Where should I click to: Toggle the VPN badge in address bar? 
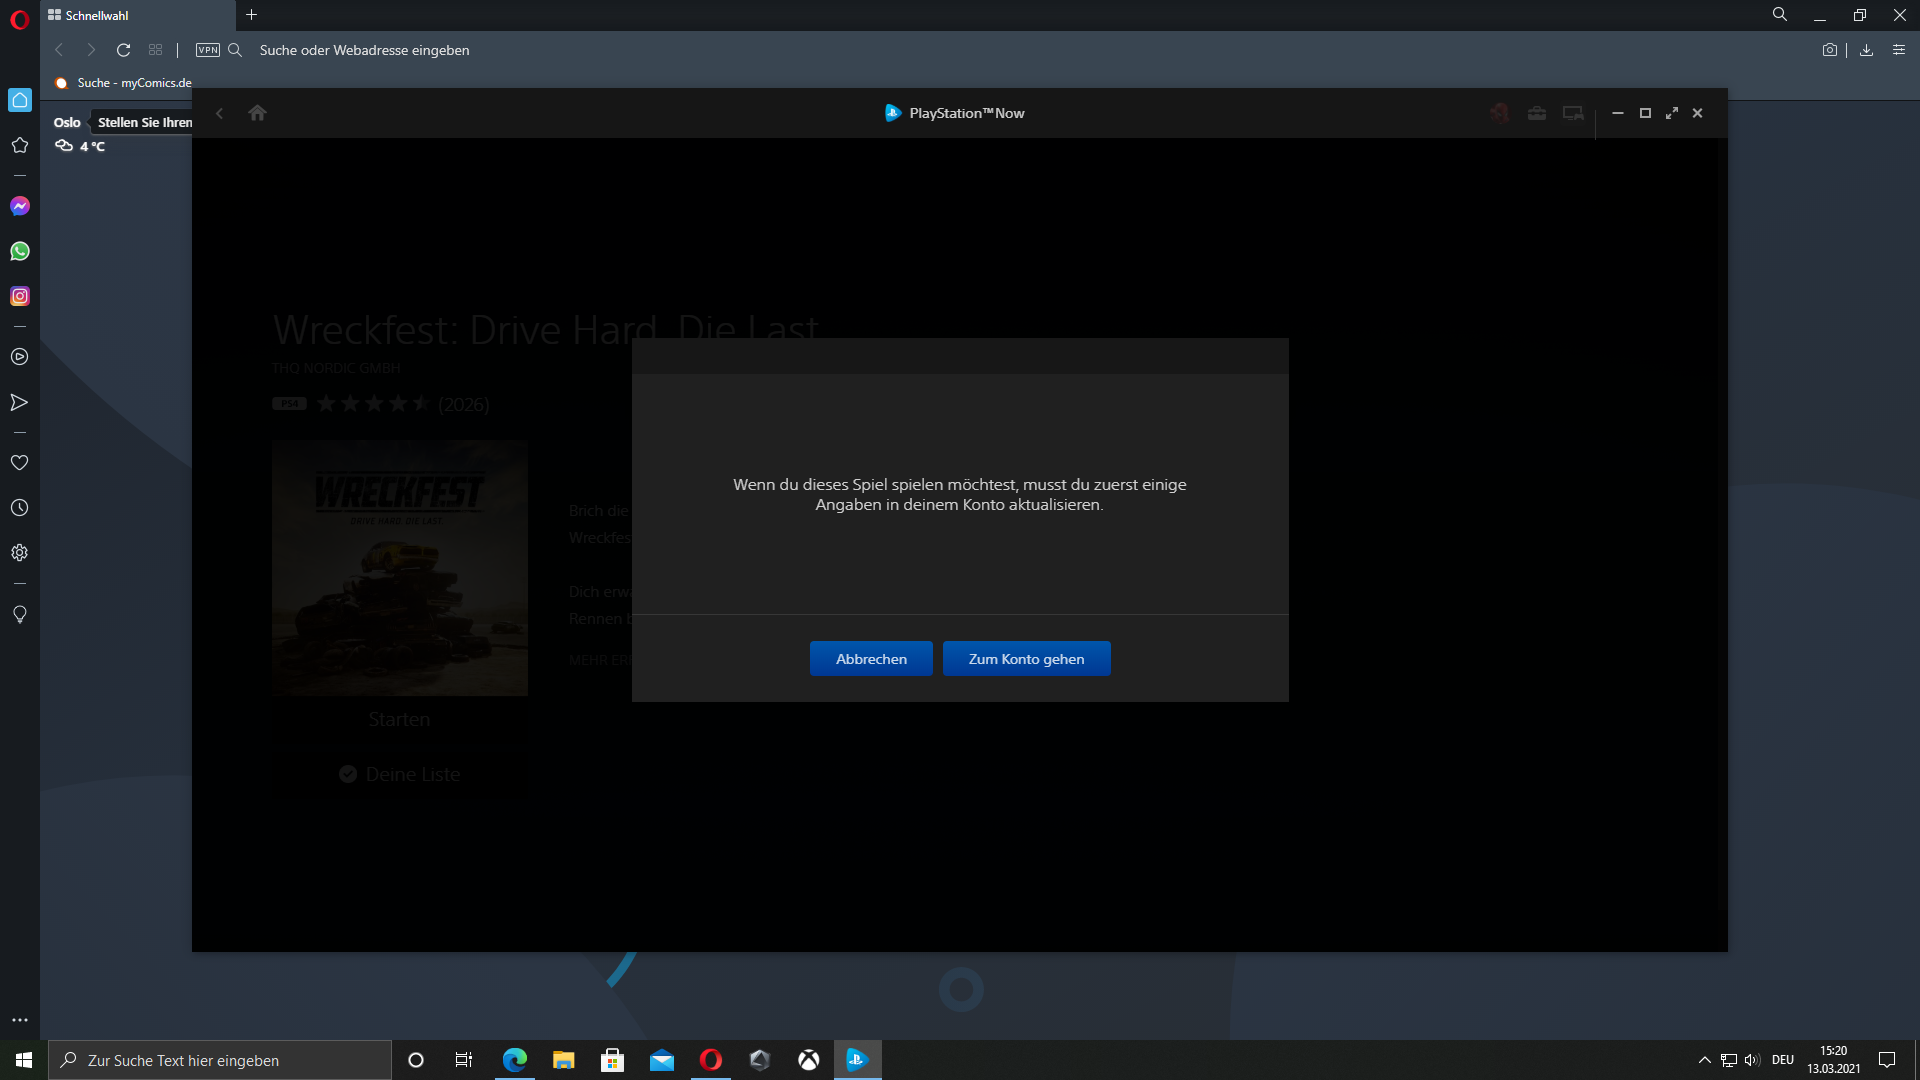[x=208, y=50]
